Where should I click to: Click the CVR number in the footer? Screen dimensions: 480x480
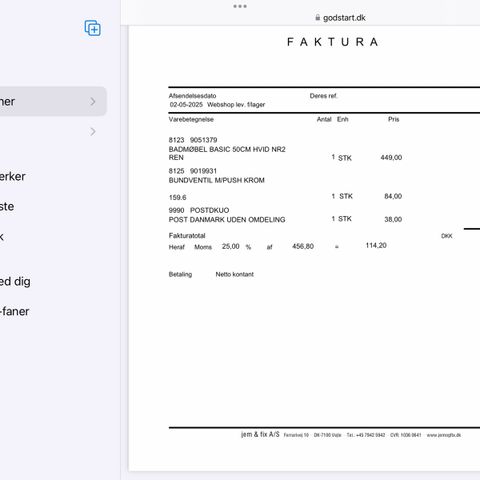click(406, 435)
